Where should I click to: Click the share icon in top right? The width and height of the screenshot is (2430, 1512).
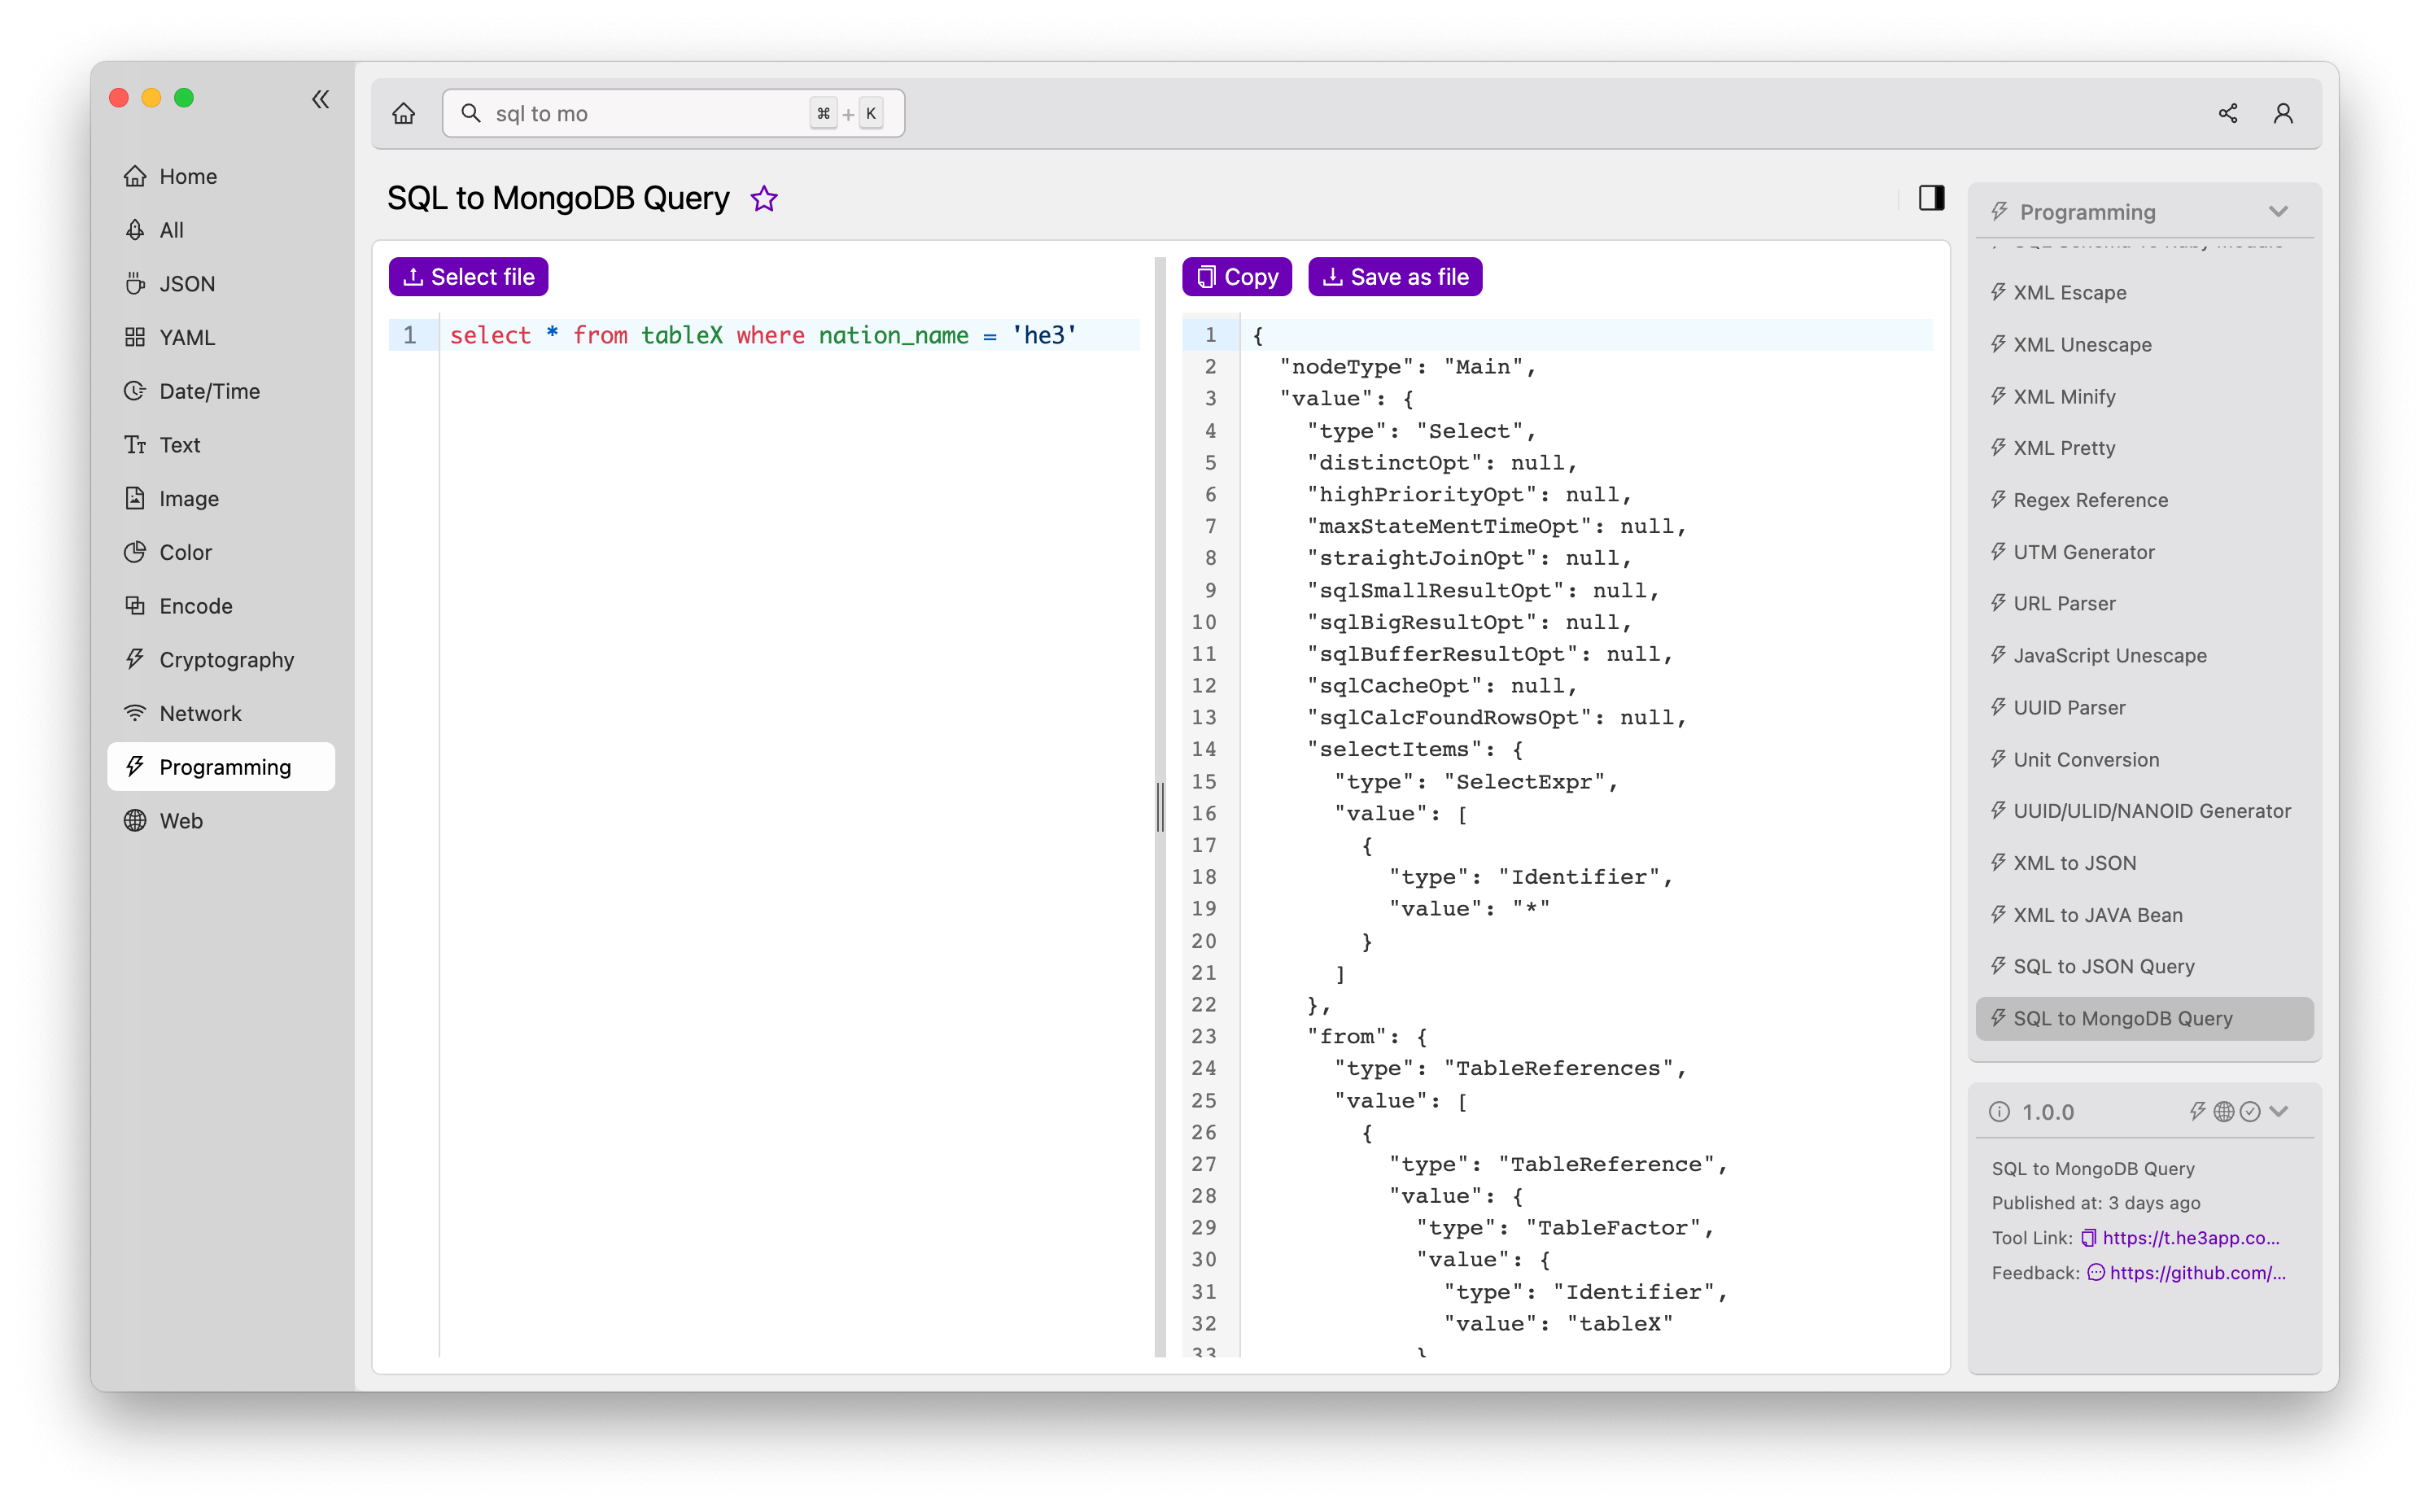coord(2228,113)
